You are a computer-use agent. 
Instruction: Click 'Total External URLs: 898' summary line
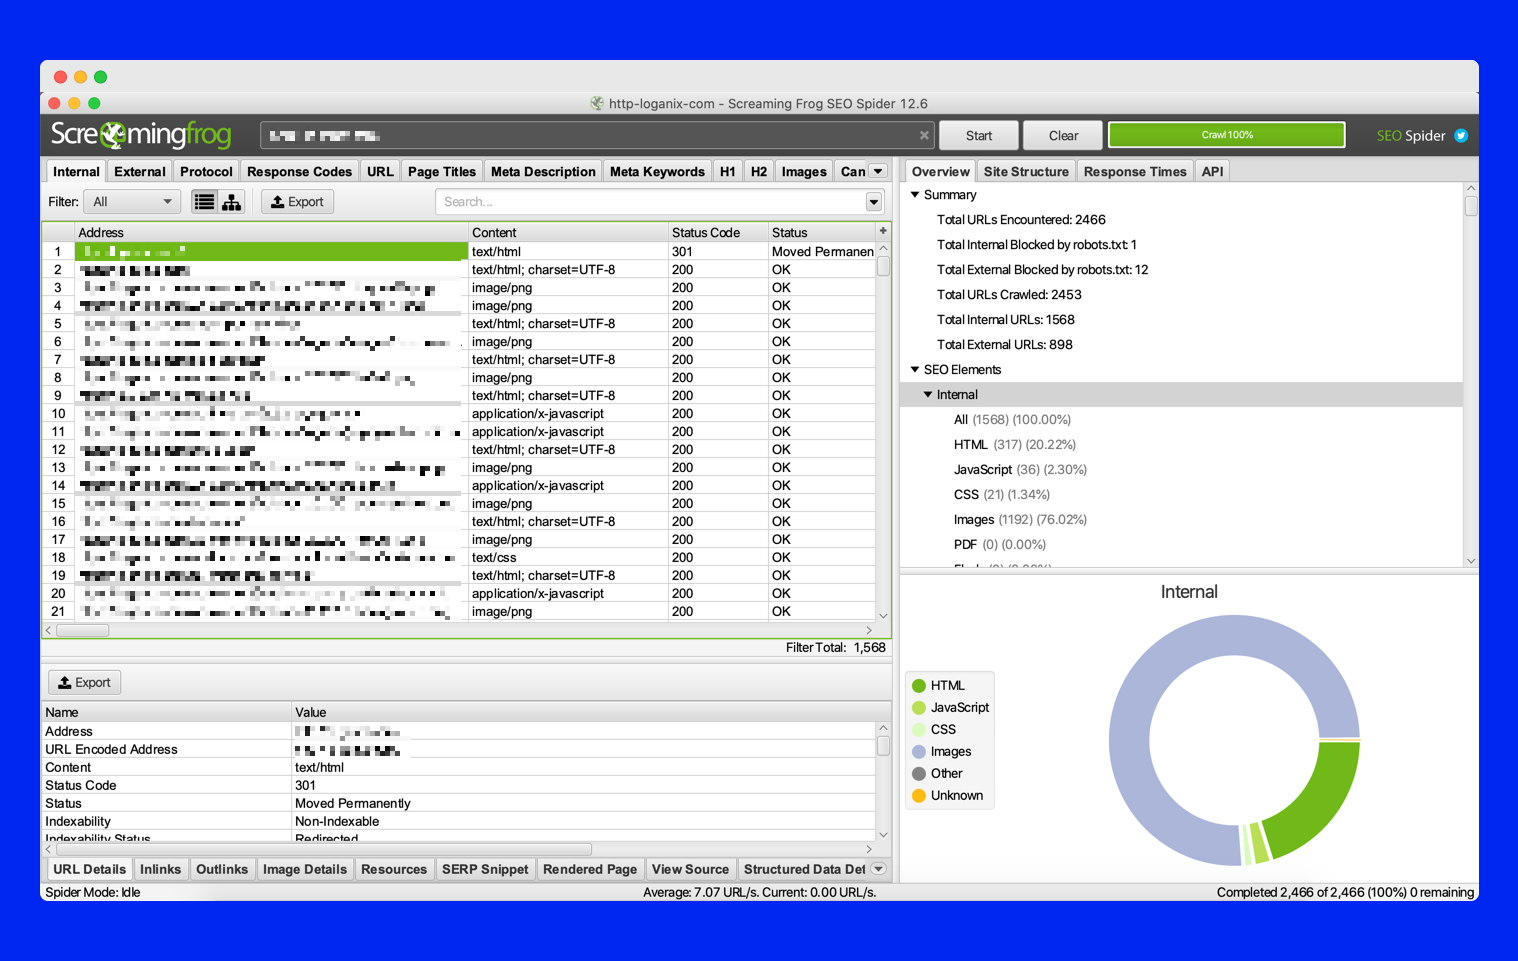pos(1005,345)
